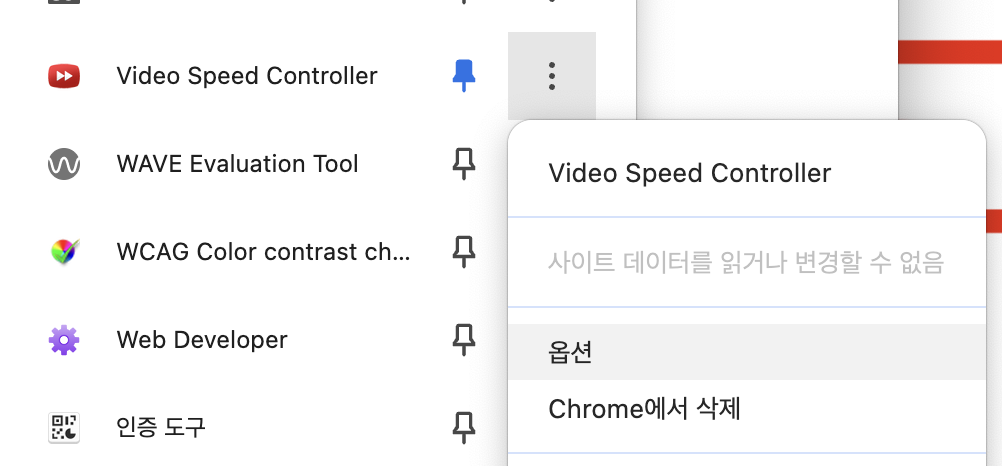Choose Chrome에서 삭제 from the menu
The height and width of the screenshot is (466, 1002).
pyautogui.click(x=746, y=409)
